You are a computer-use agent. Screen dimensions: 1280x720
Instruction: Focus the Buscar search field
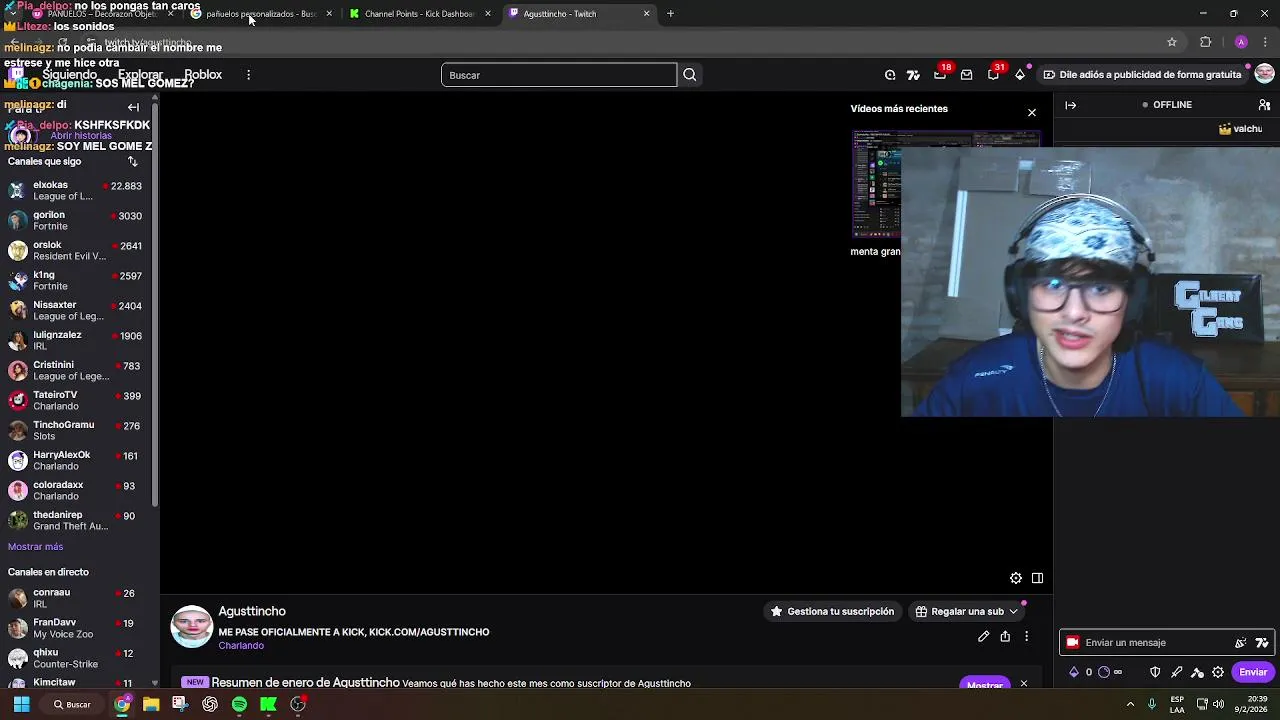[x=559, y=75]
